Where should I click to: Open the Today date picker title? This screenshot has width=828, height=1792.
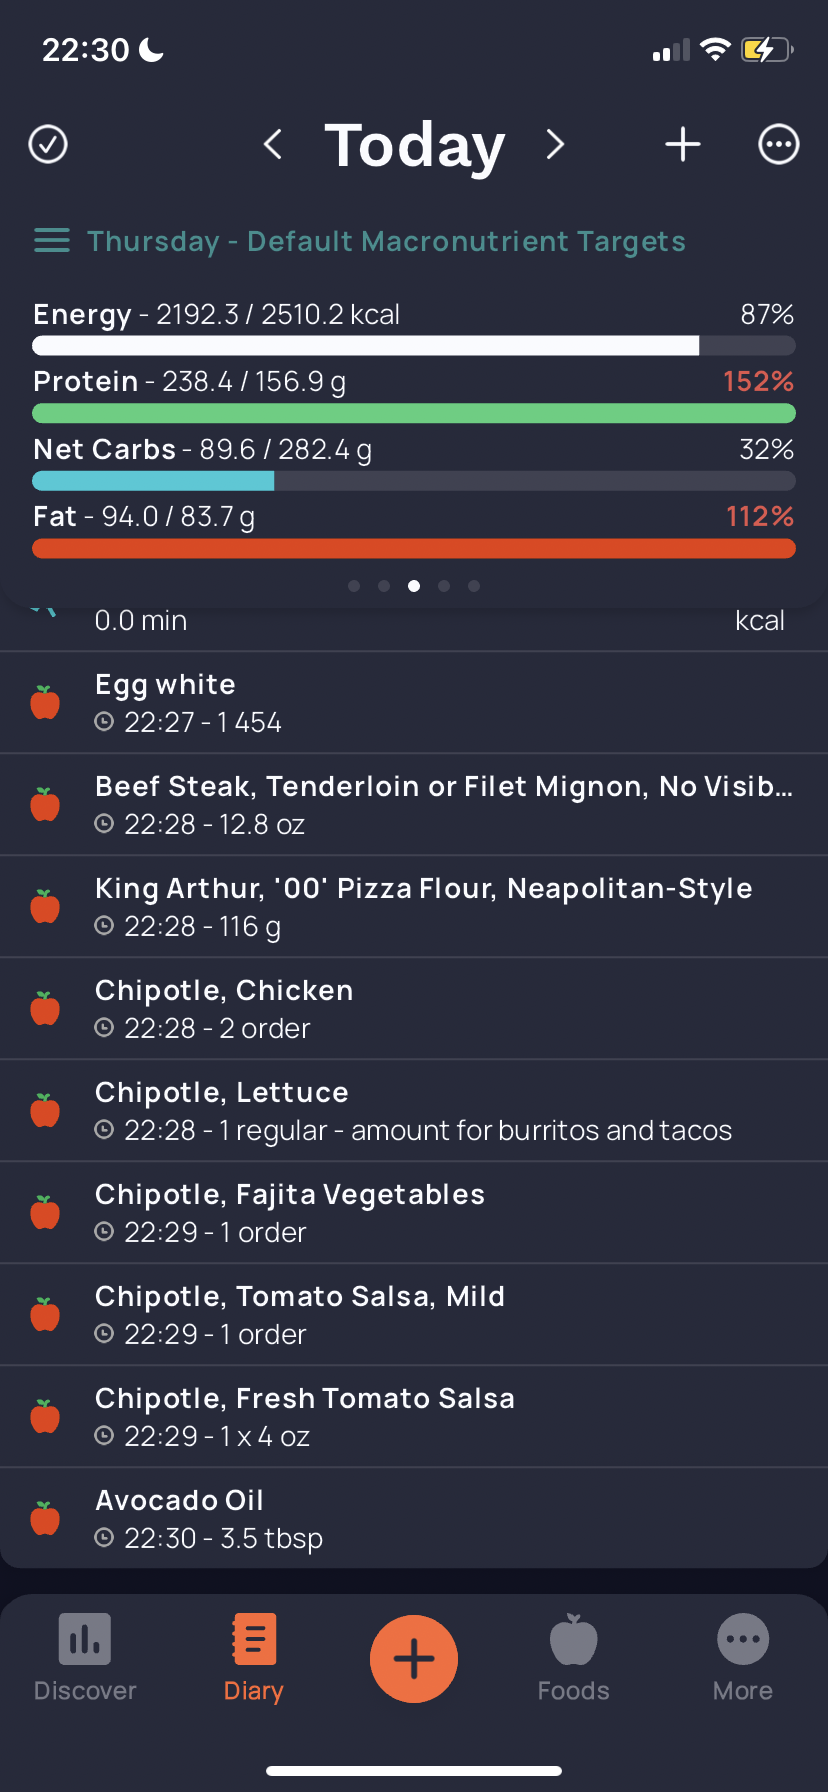(415, 146)
